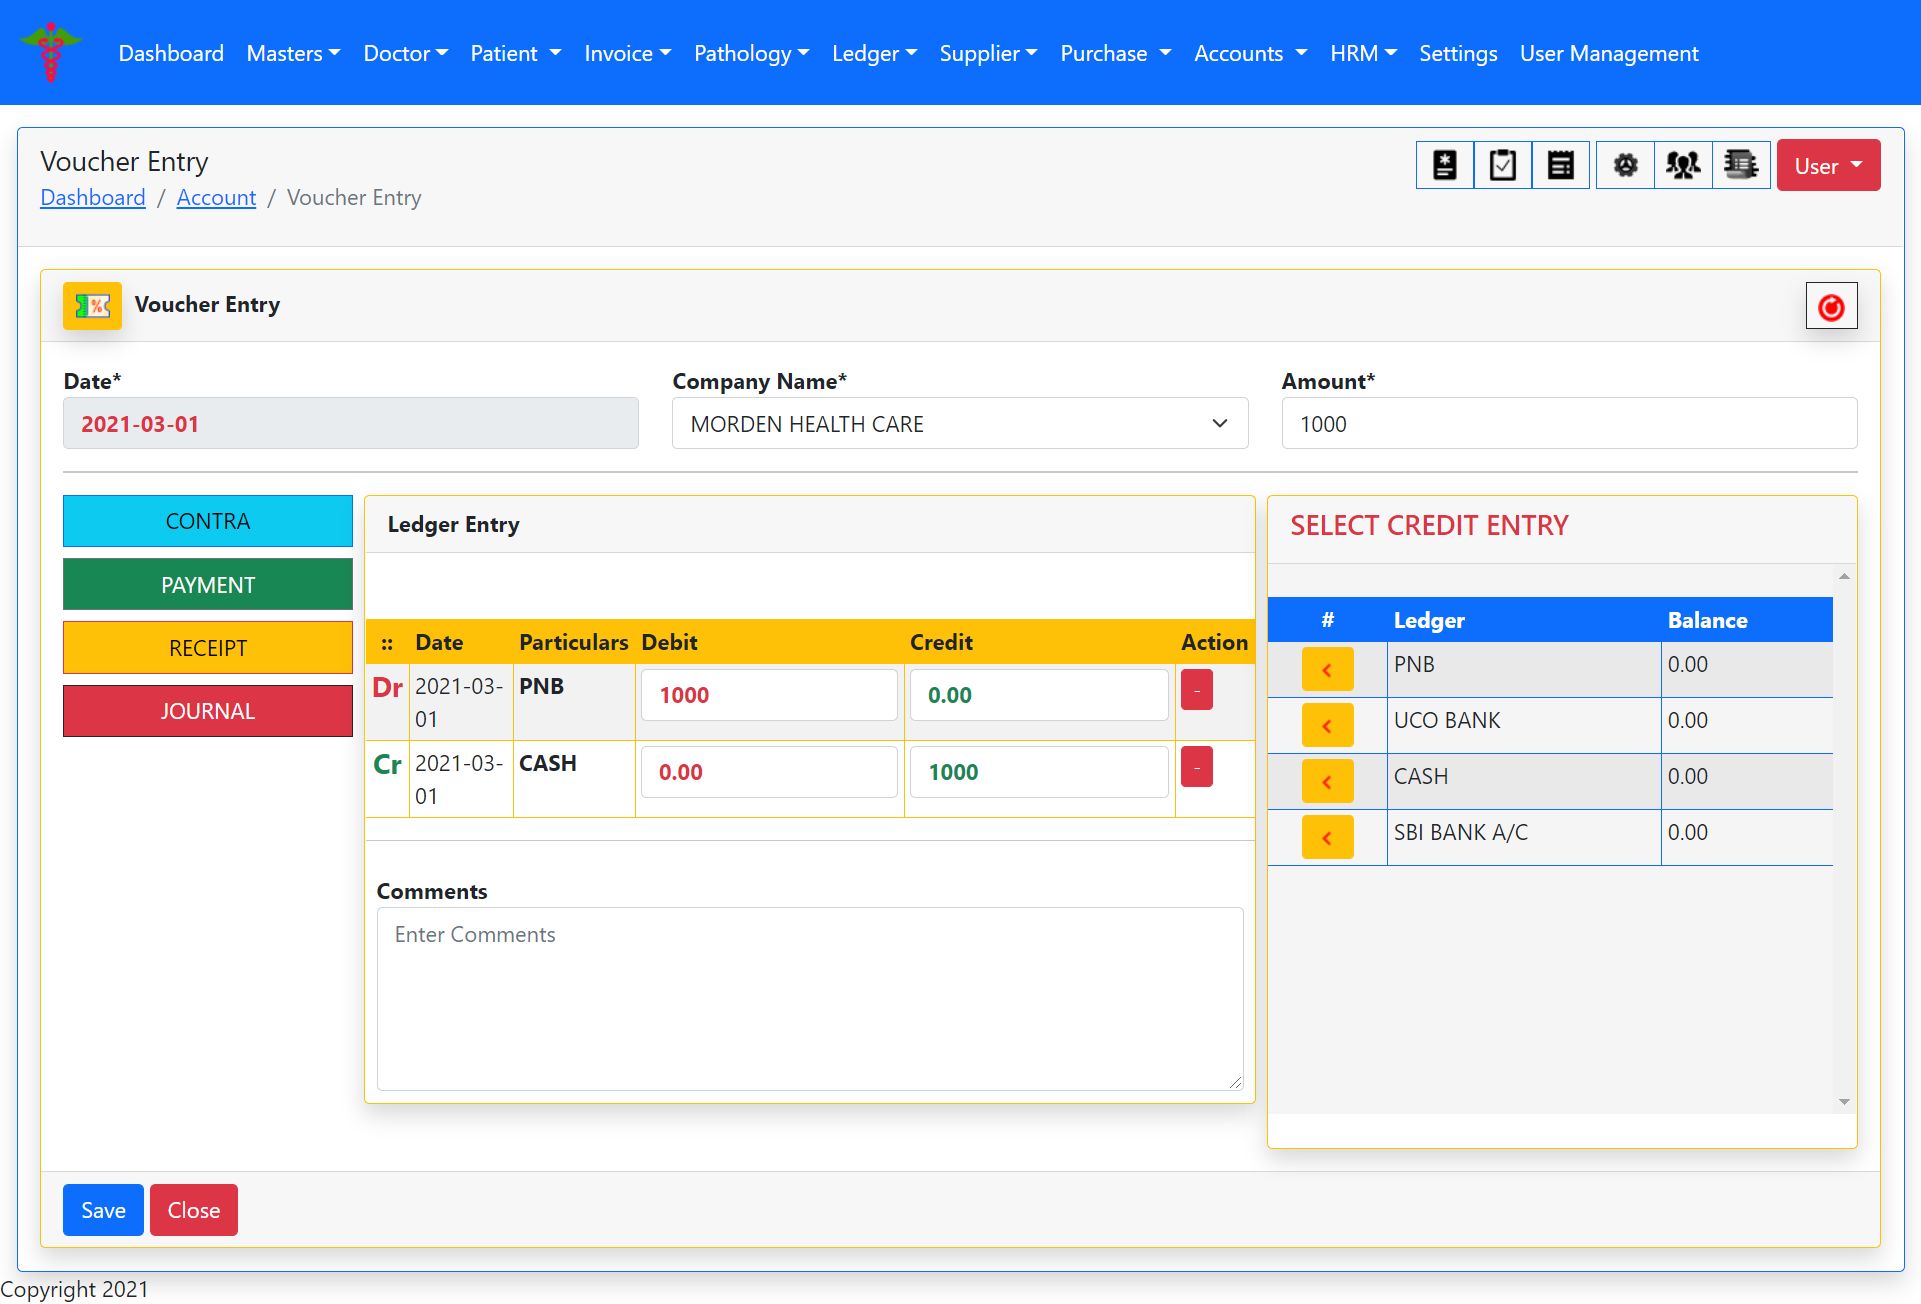Screen dimensions: 1921x1304
Task: Open the Company Name dropdown
Action: click(x=959, y=424)
